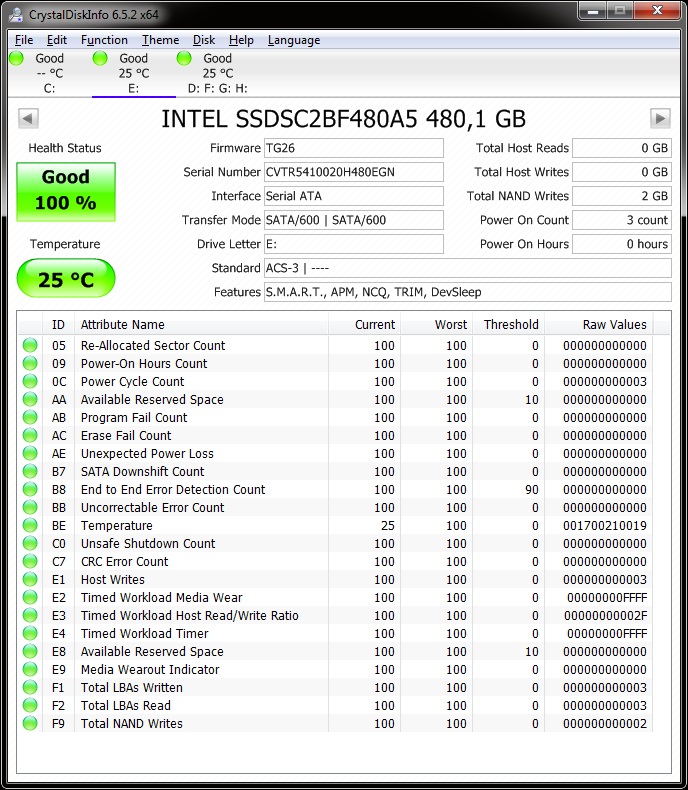Open the File menu
Screen dimensions: 688x790
[24, 40]
